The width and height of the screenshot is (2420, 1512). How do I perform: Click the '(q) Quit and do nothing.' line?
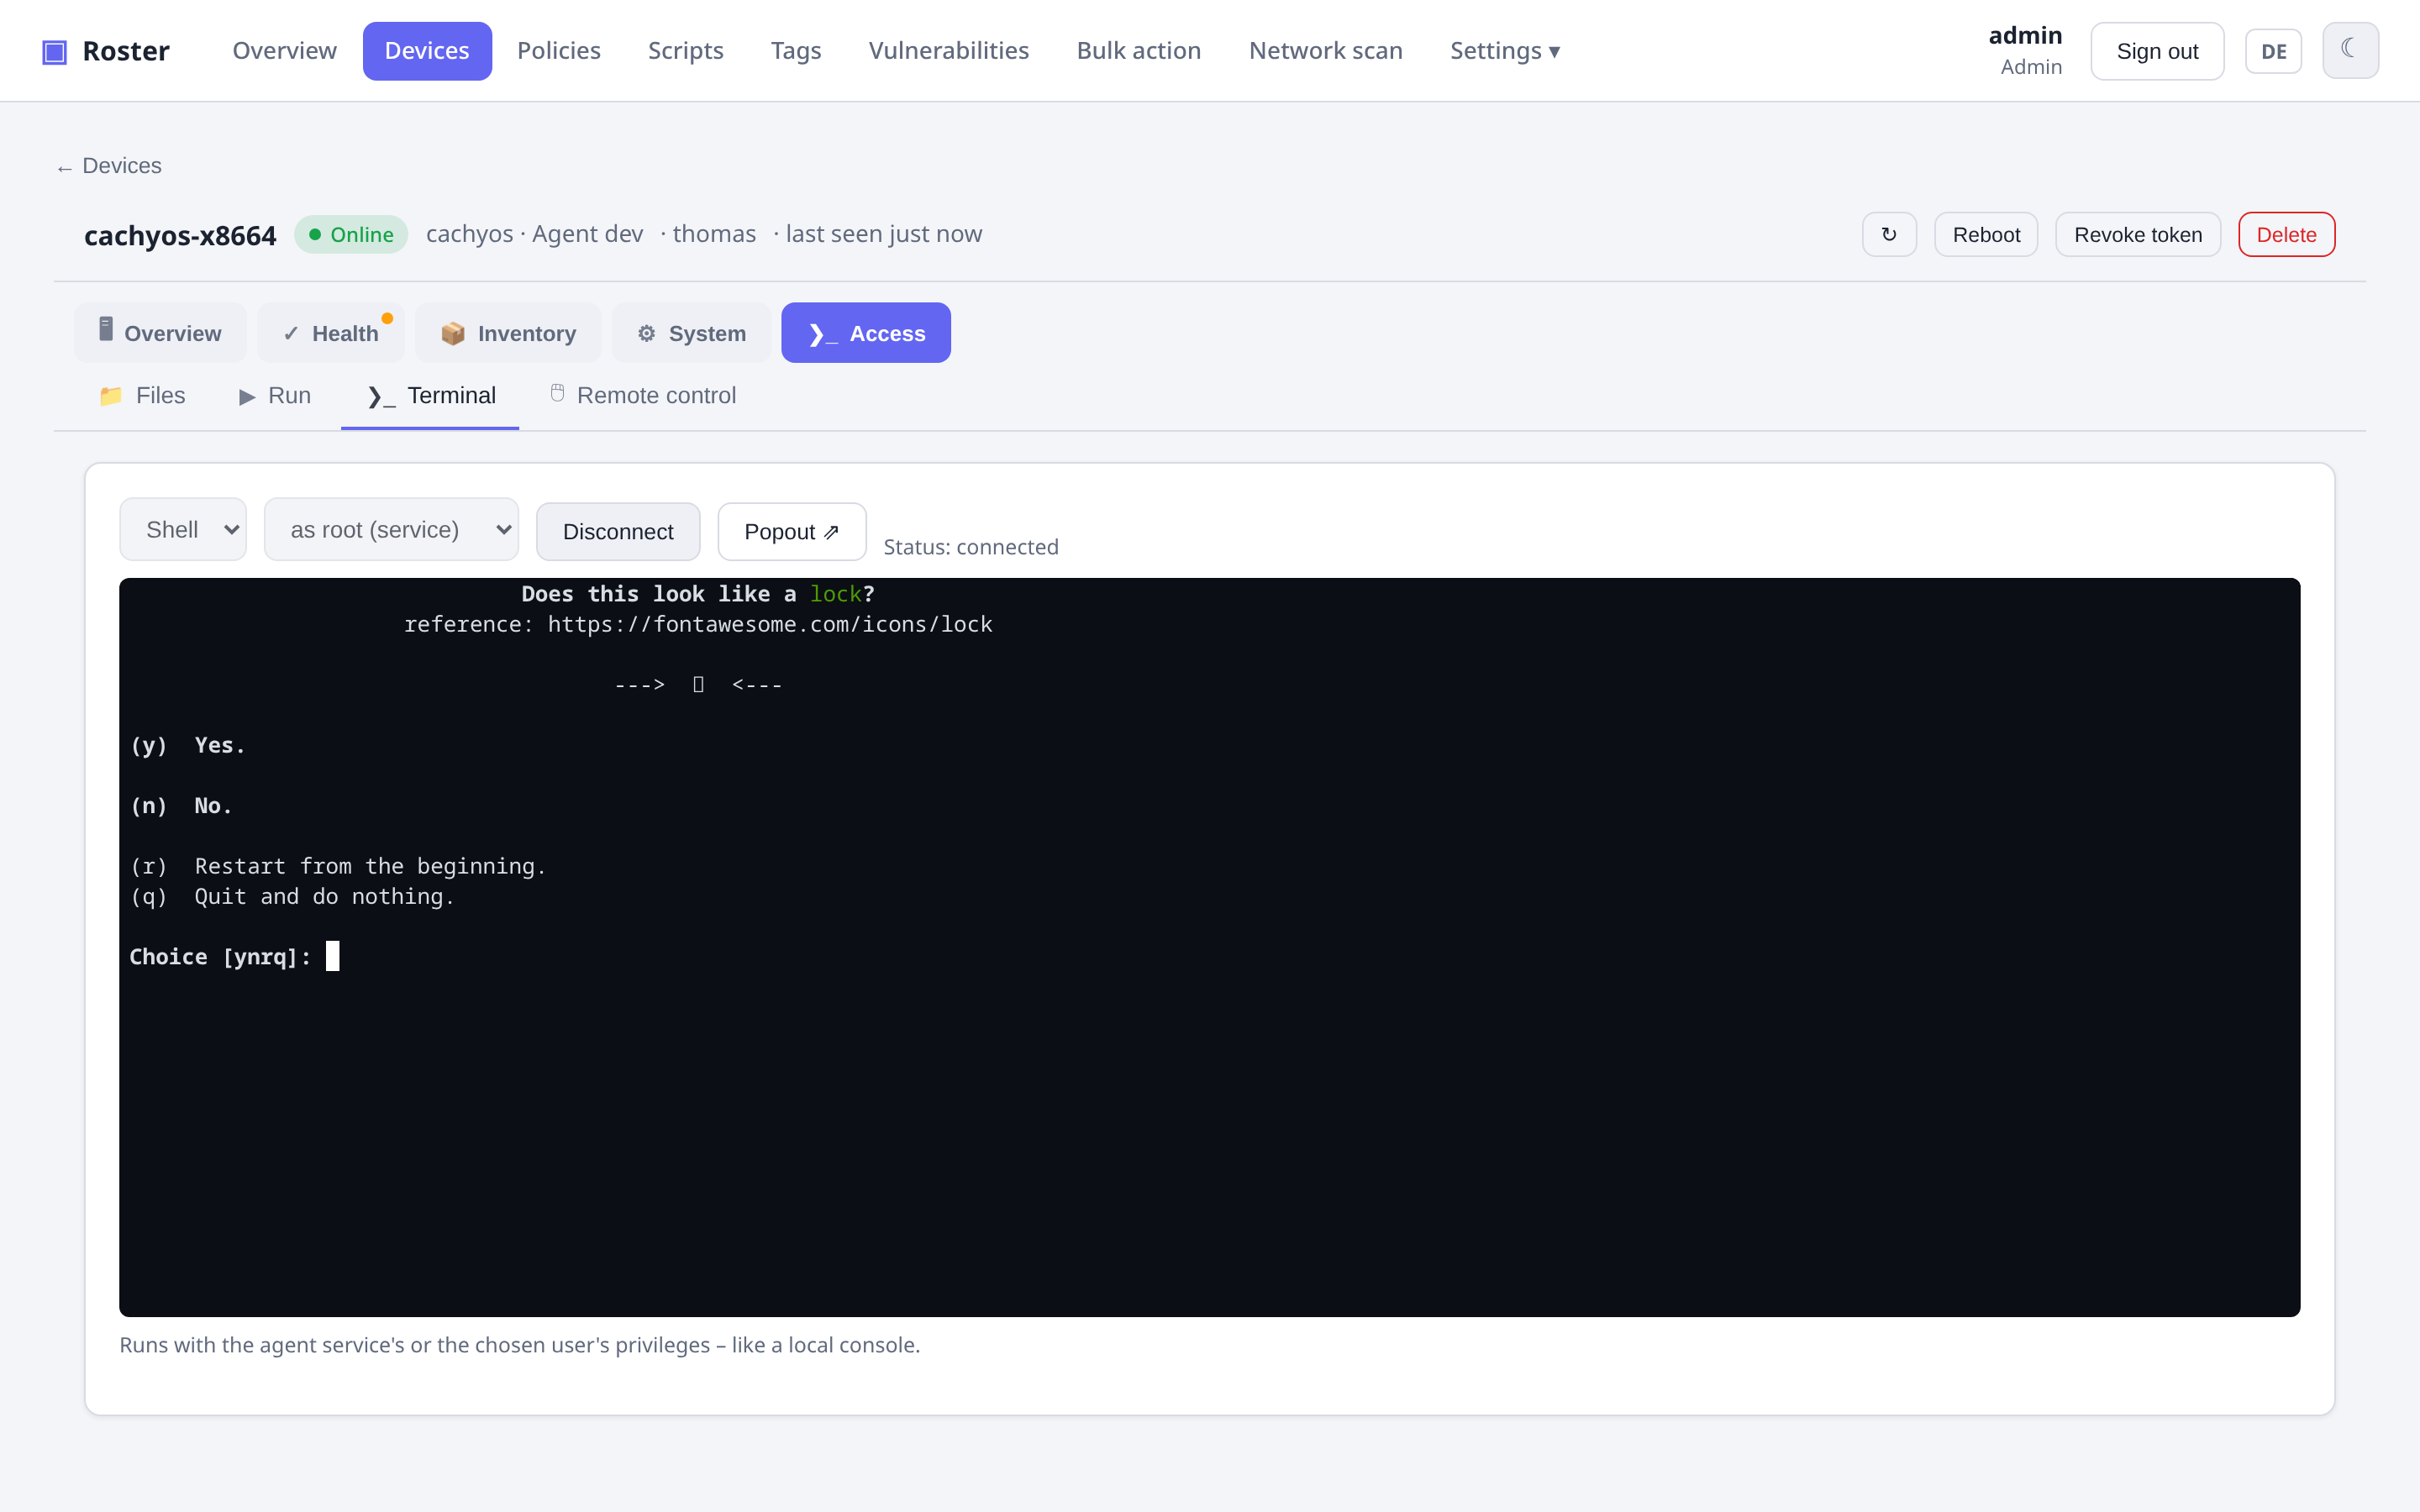tap(292, 897)
